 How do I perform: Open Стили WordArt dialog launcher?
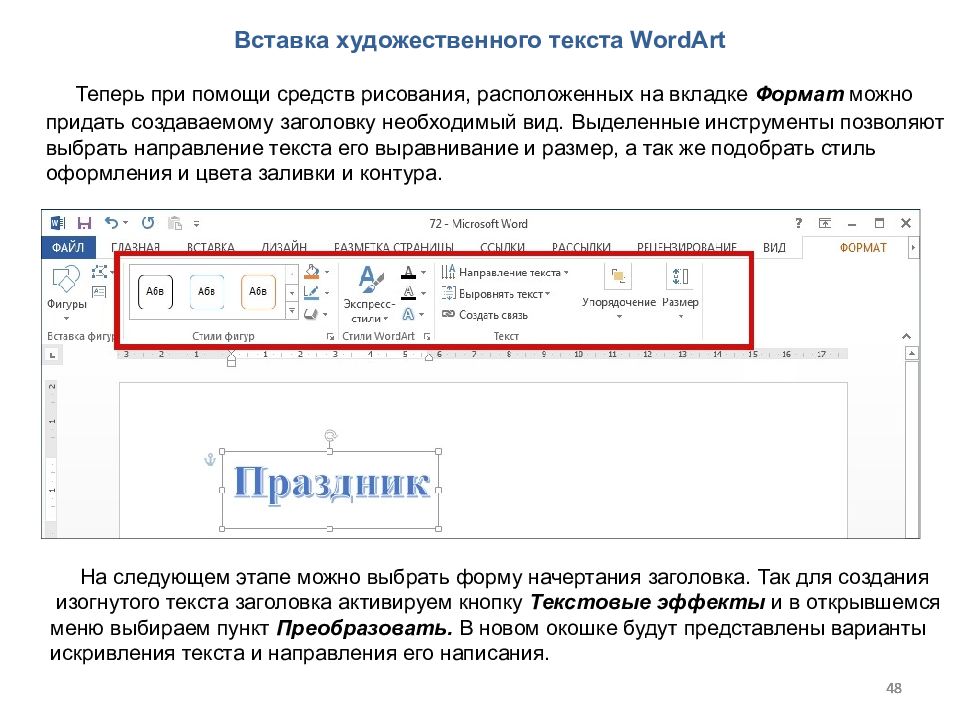(427, 336)
